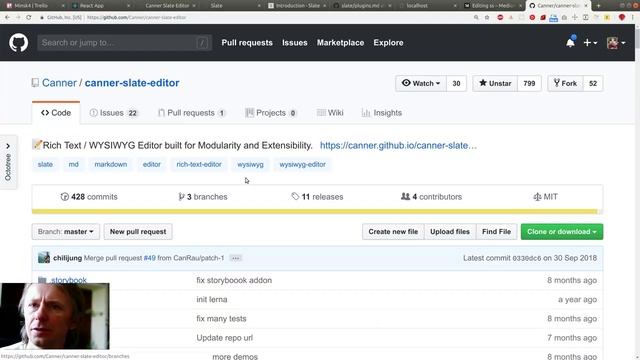This screenshot has width=640, height=360.
Task: Click Create new file
Action: pos(393,231)
